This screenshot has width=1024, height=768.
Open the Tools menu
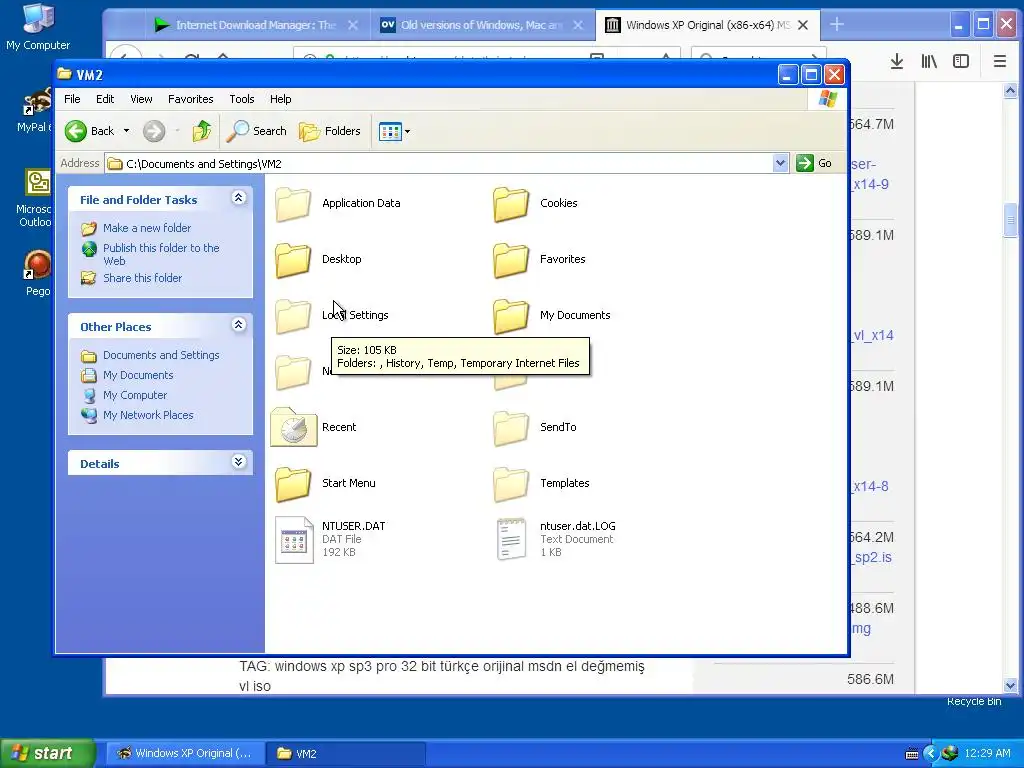(x=242, y=99)
